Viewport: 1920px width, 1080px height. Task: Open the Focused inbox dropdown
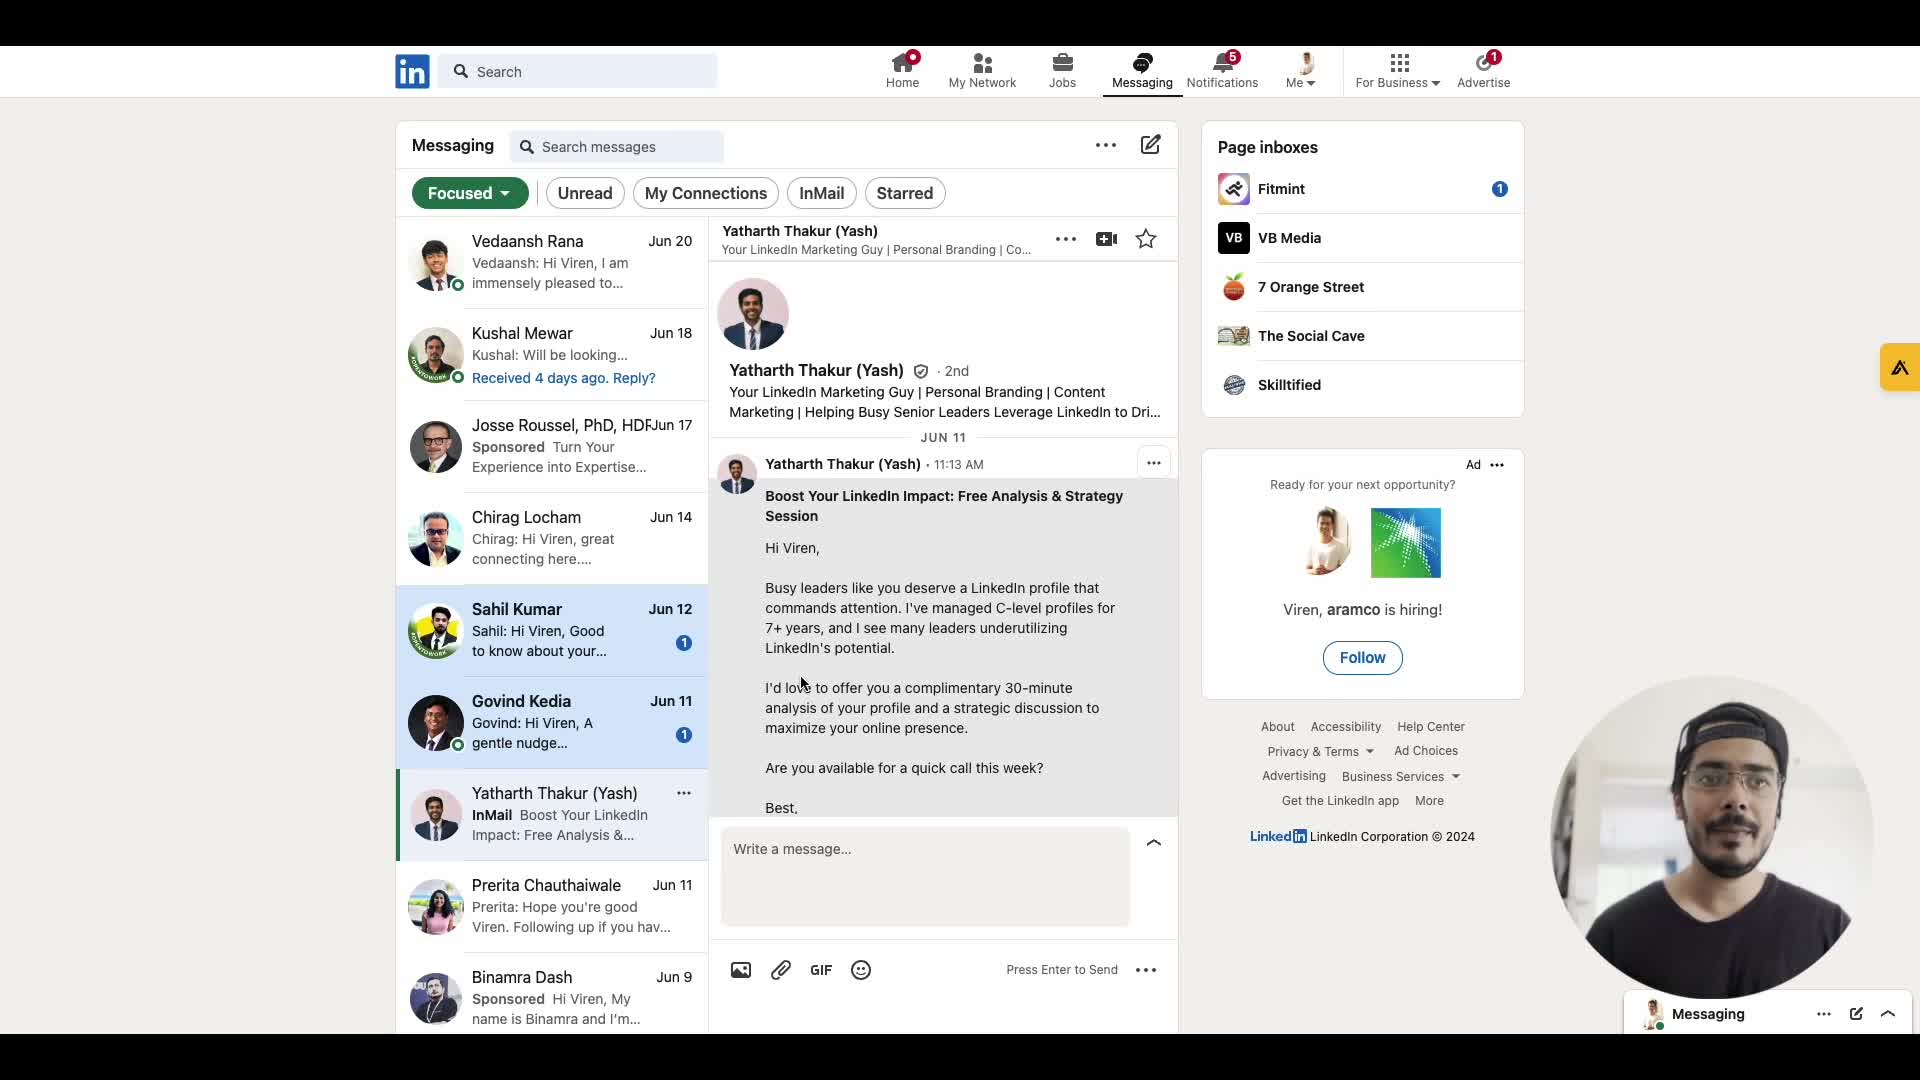[x=469, y=193]
